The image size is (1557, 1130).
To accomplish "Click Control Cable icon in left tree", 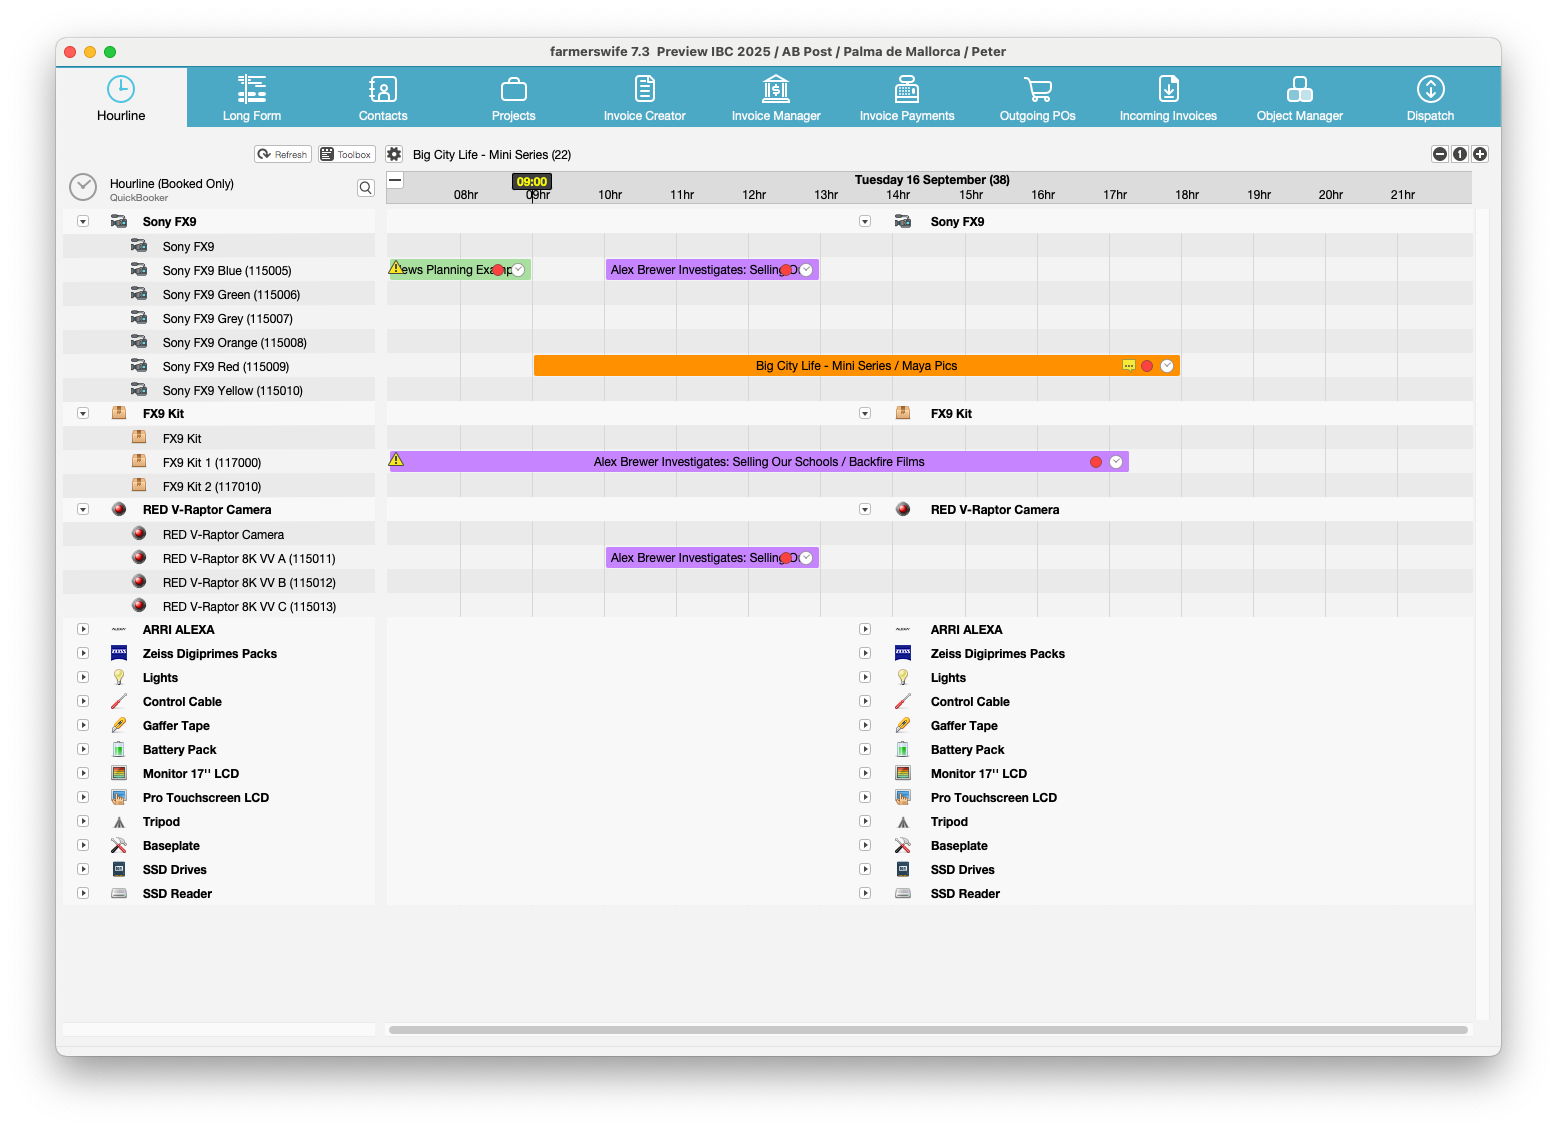I will (119, 701).
